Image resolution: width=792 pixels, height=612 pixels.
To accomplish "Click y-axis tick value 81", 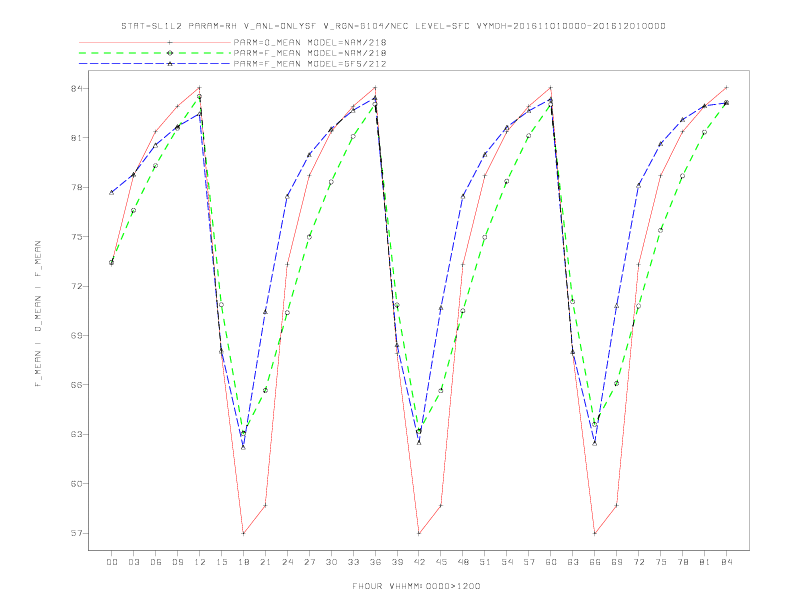I will pos(76,138).
